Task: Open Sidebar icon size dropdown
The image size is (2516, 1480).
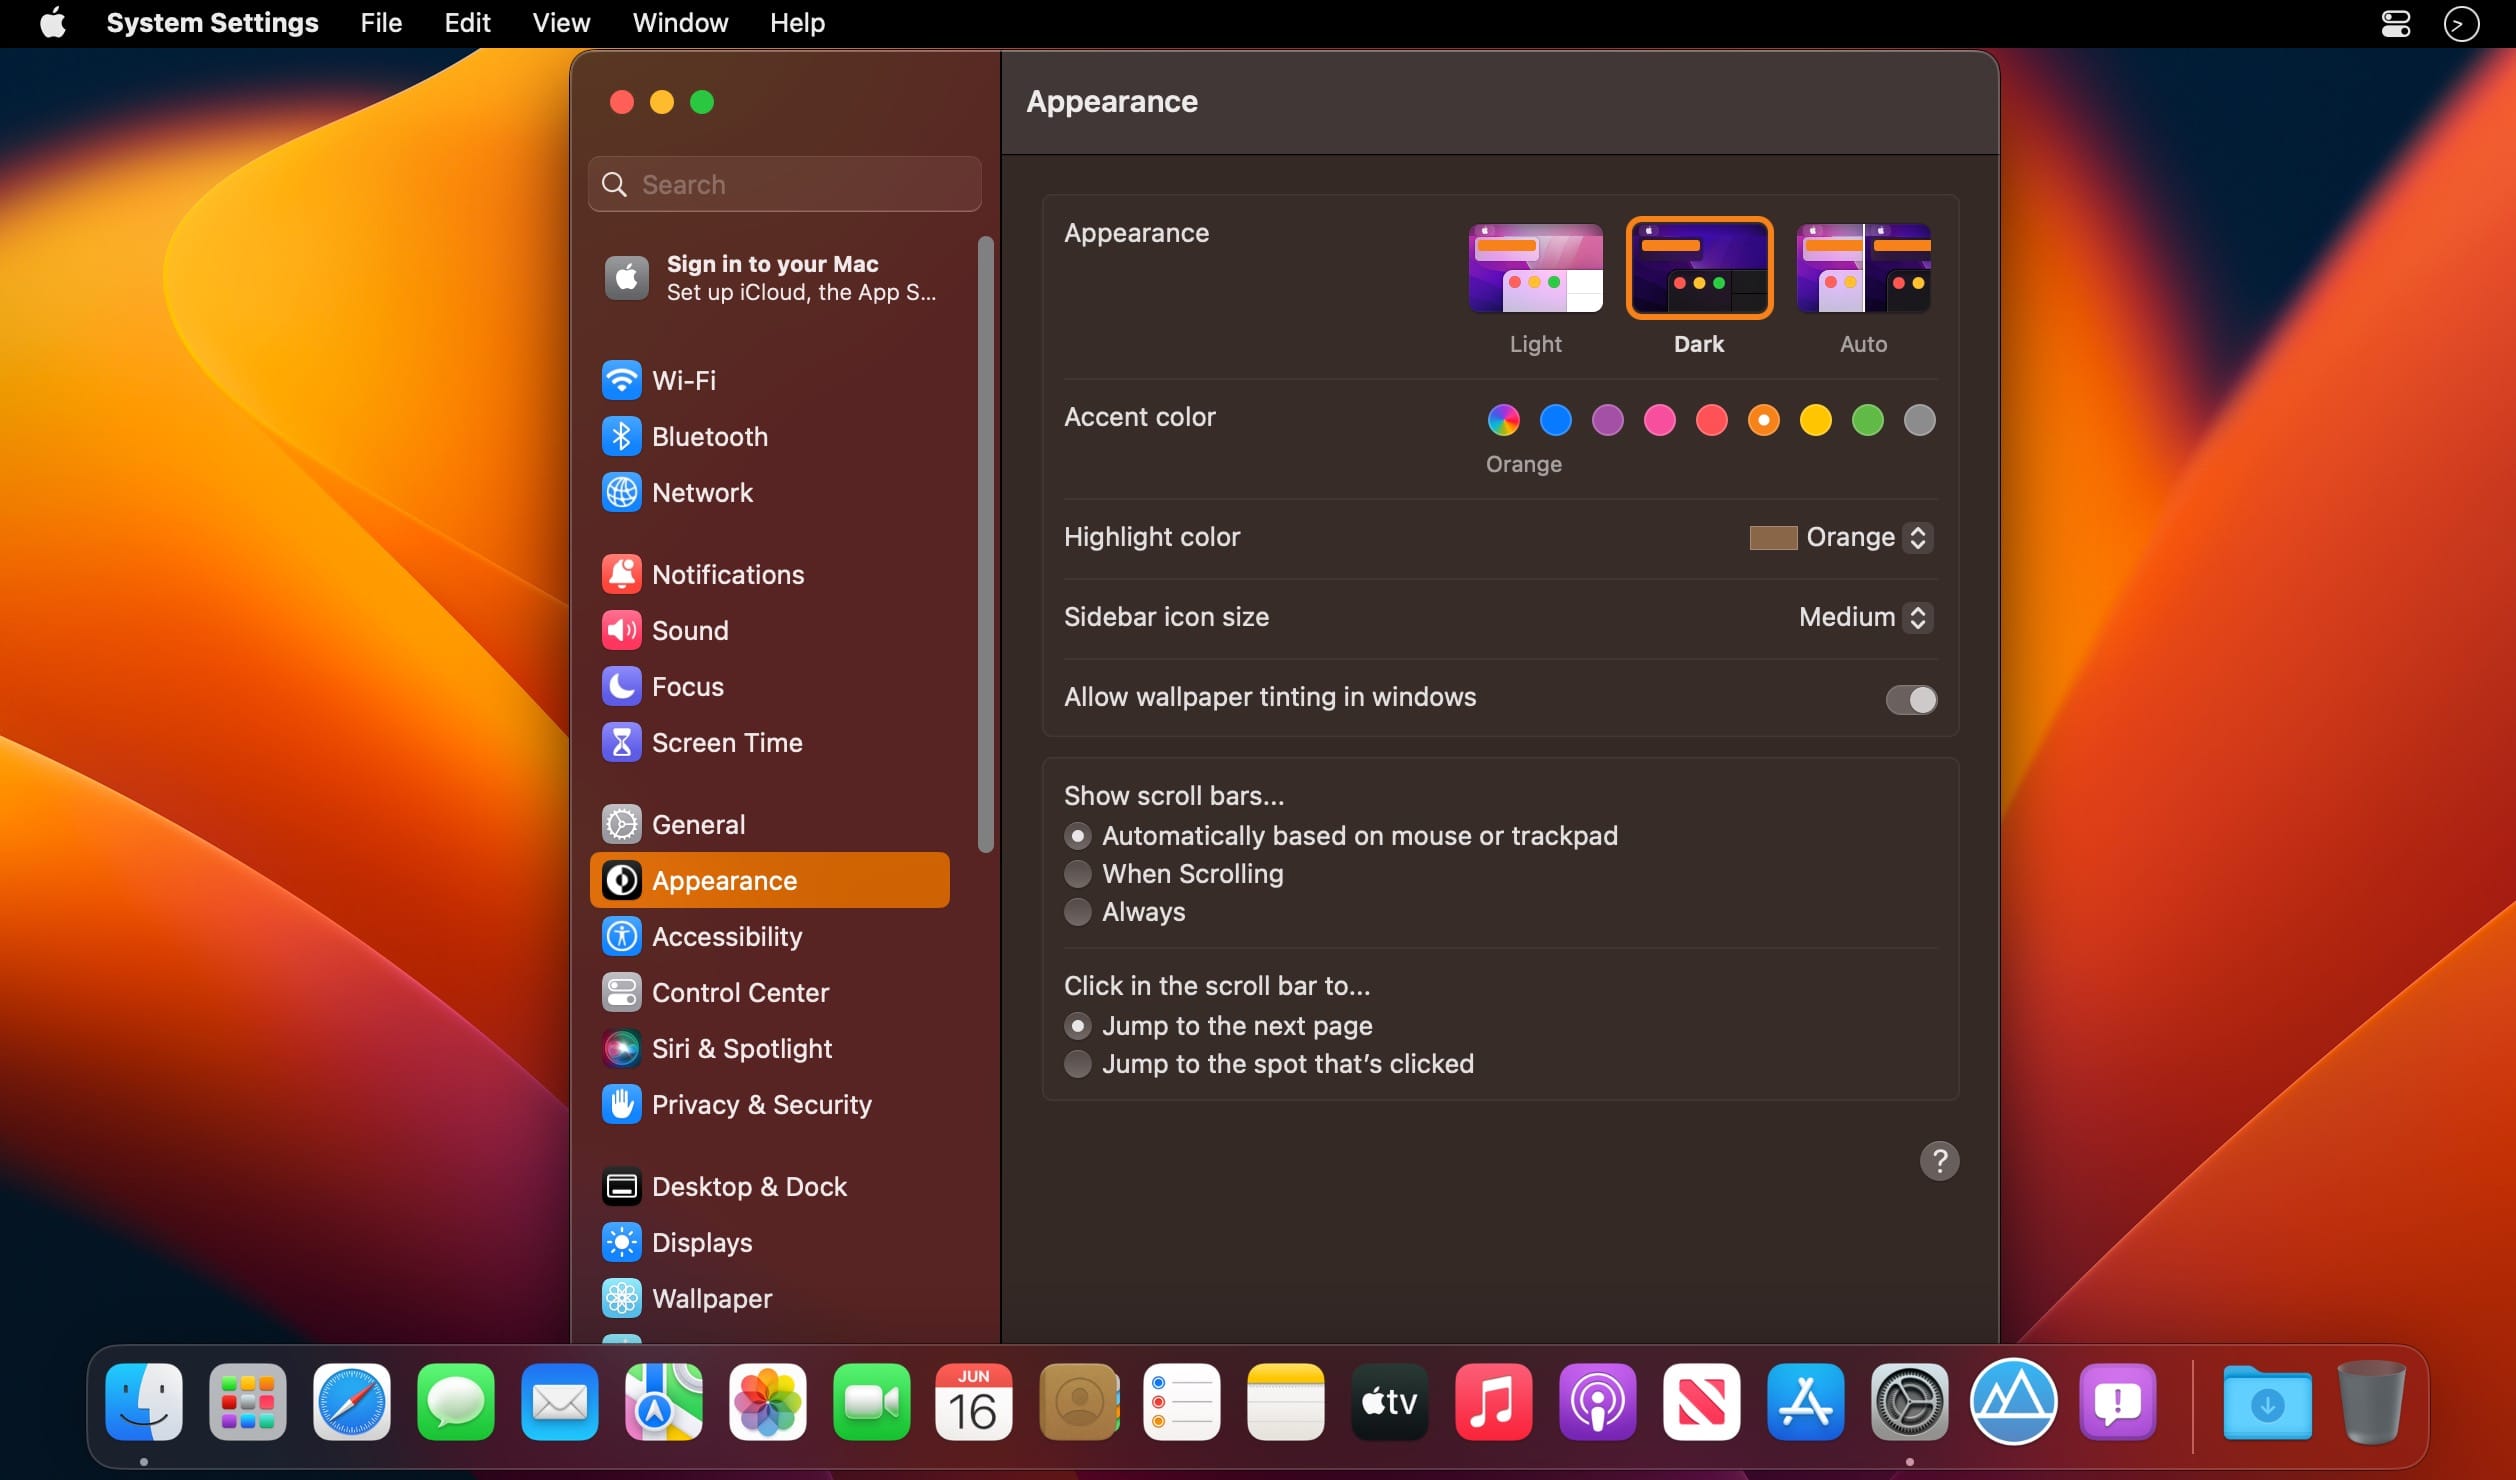Action: [x=1861, y=617]
